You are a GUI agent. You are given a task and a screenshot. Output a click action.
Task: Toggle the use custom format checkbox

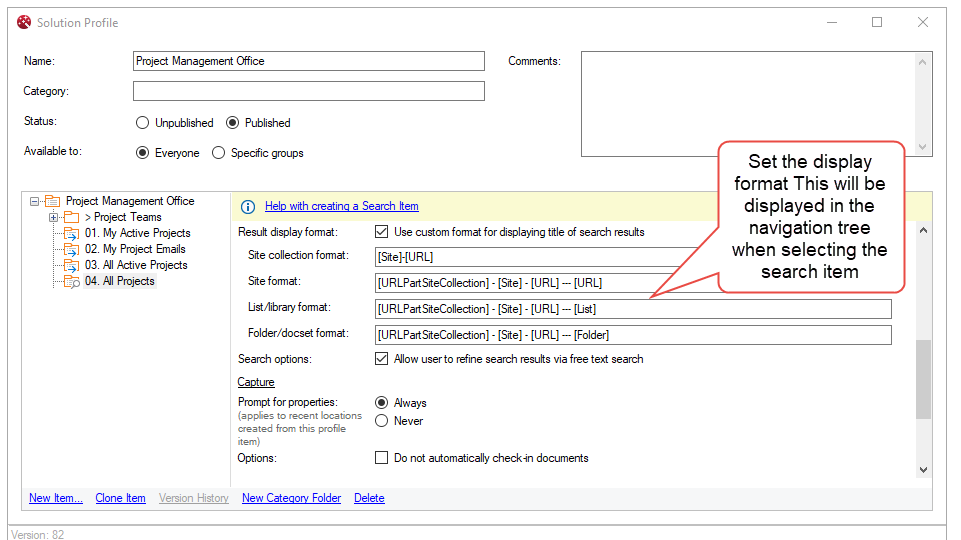(381, 232)
